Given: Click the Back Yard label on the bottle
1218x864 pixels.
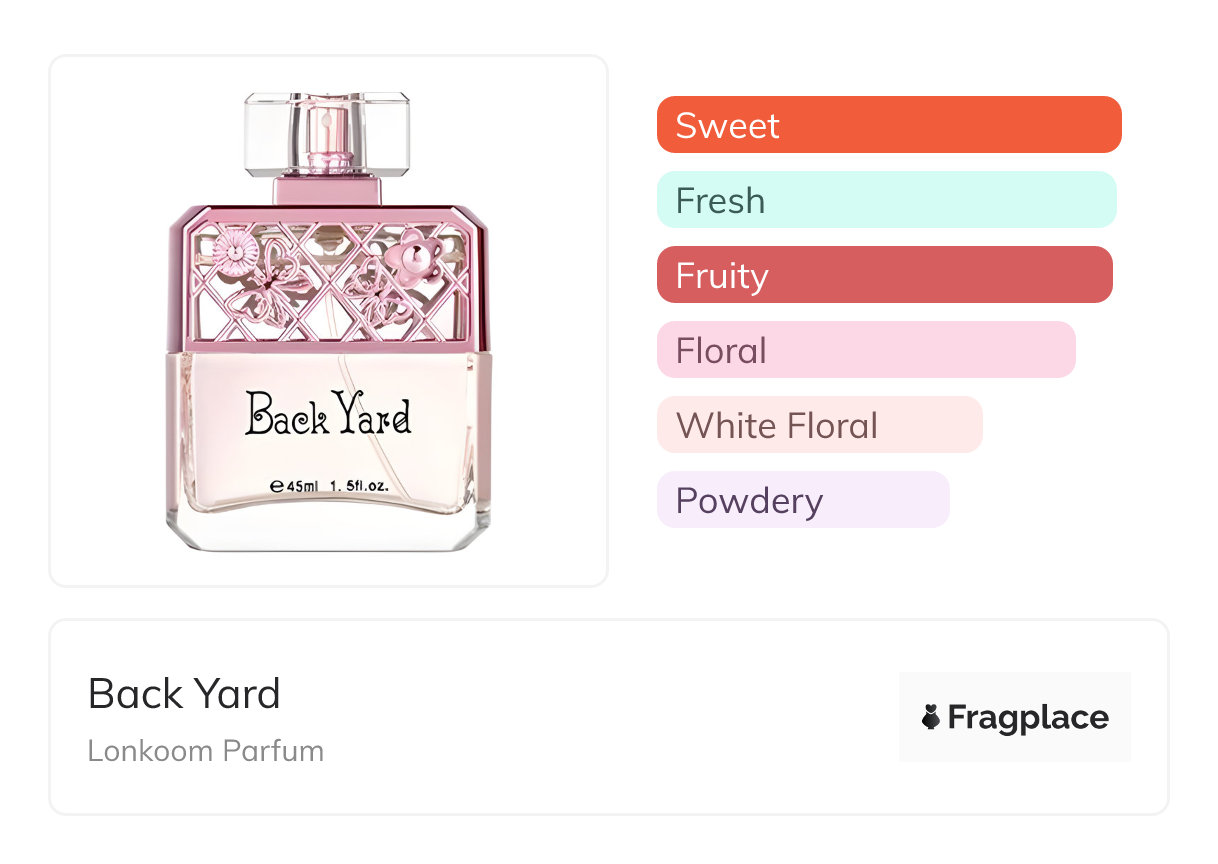Looking at the screenshot, I should point(328,414).
